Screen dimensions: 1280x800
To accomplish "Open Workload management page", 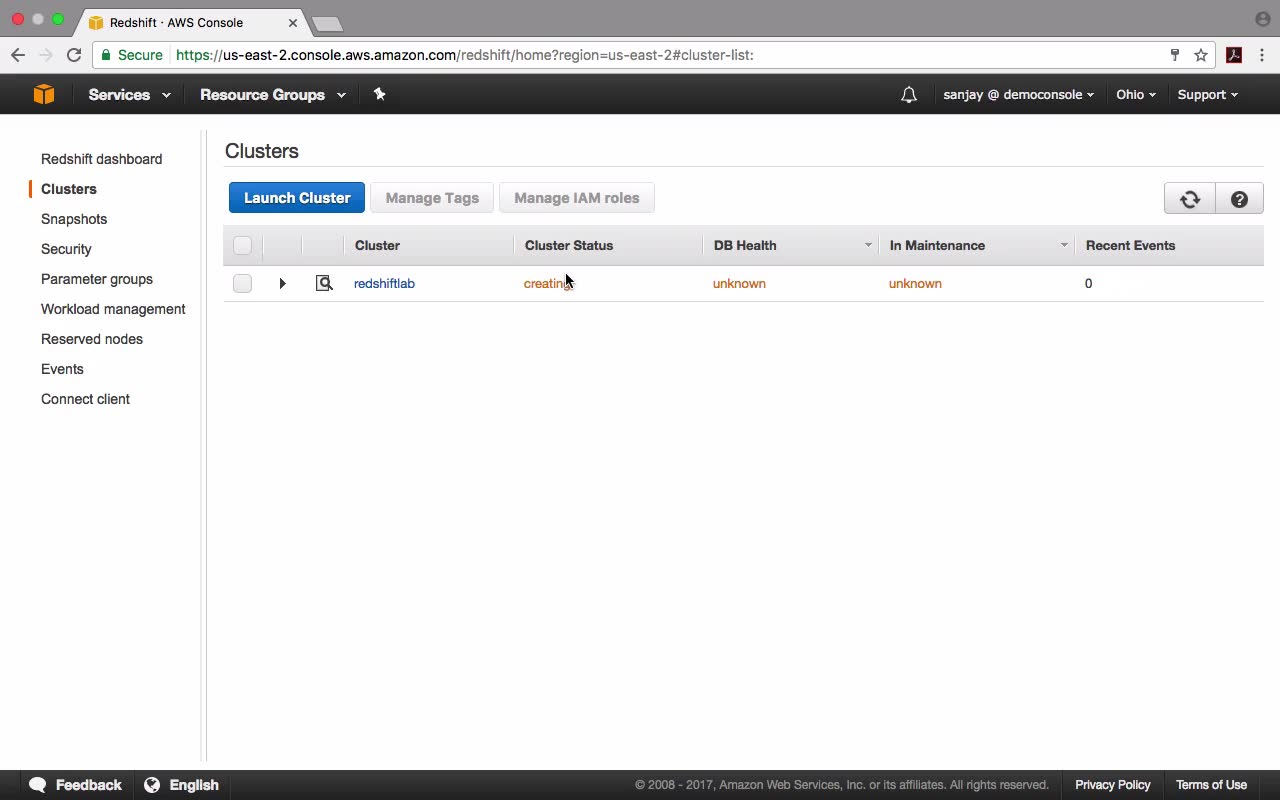I will click(113, 309).
